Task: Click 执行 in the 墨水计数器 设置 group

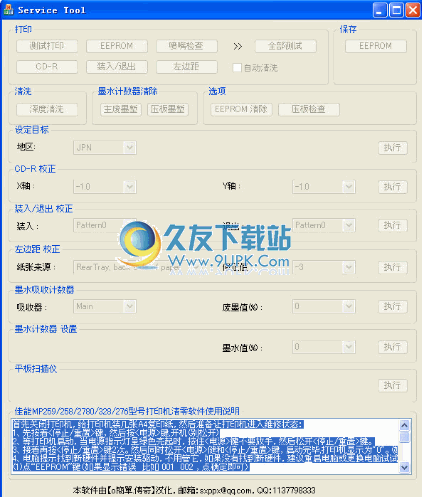Action: pos(393,347)
